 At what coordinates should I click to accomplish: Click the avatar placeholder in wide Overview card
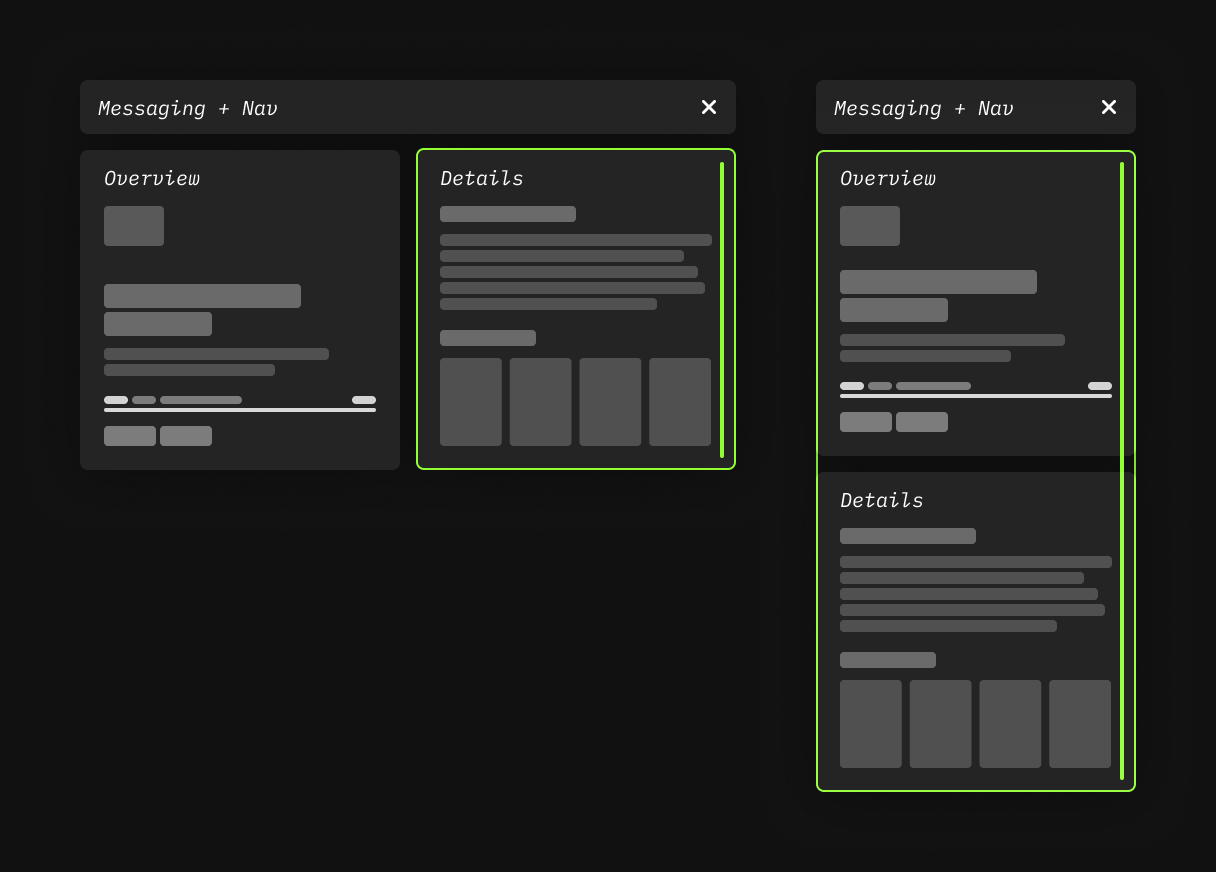(x=134, y=226)
